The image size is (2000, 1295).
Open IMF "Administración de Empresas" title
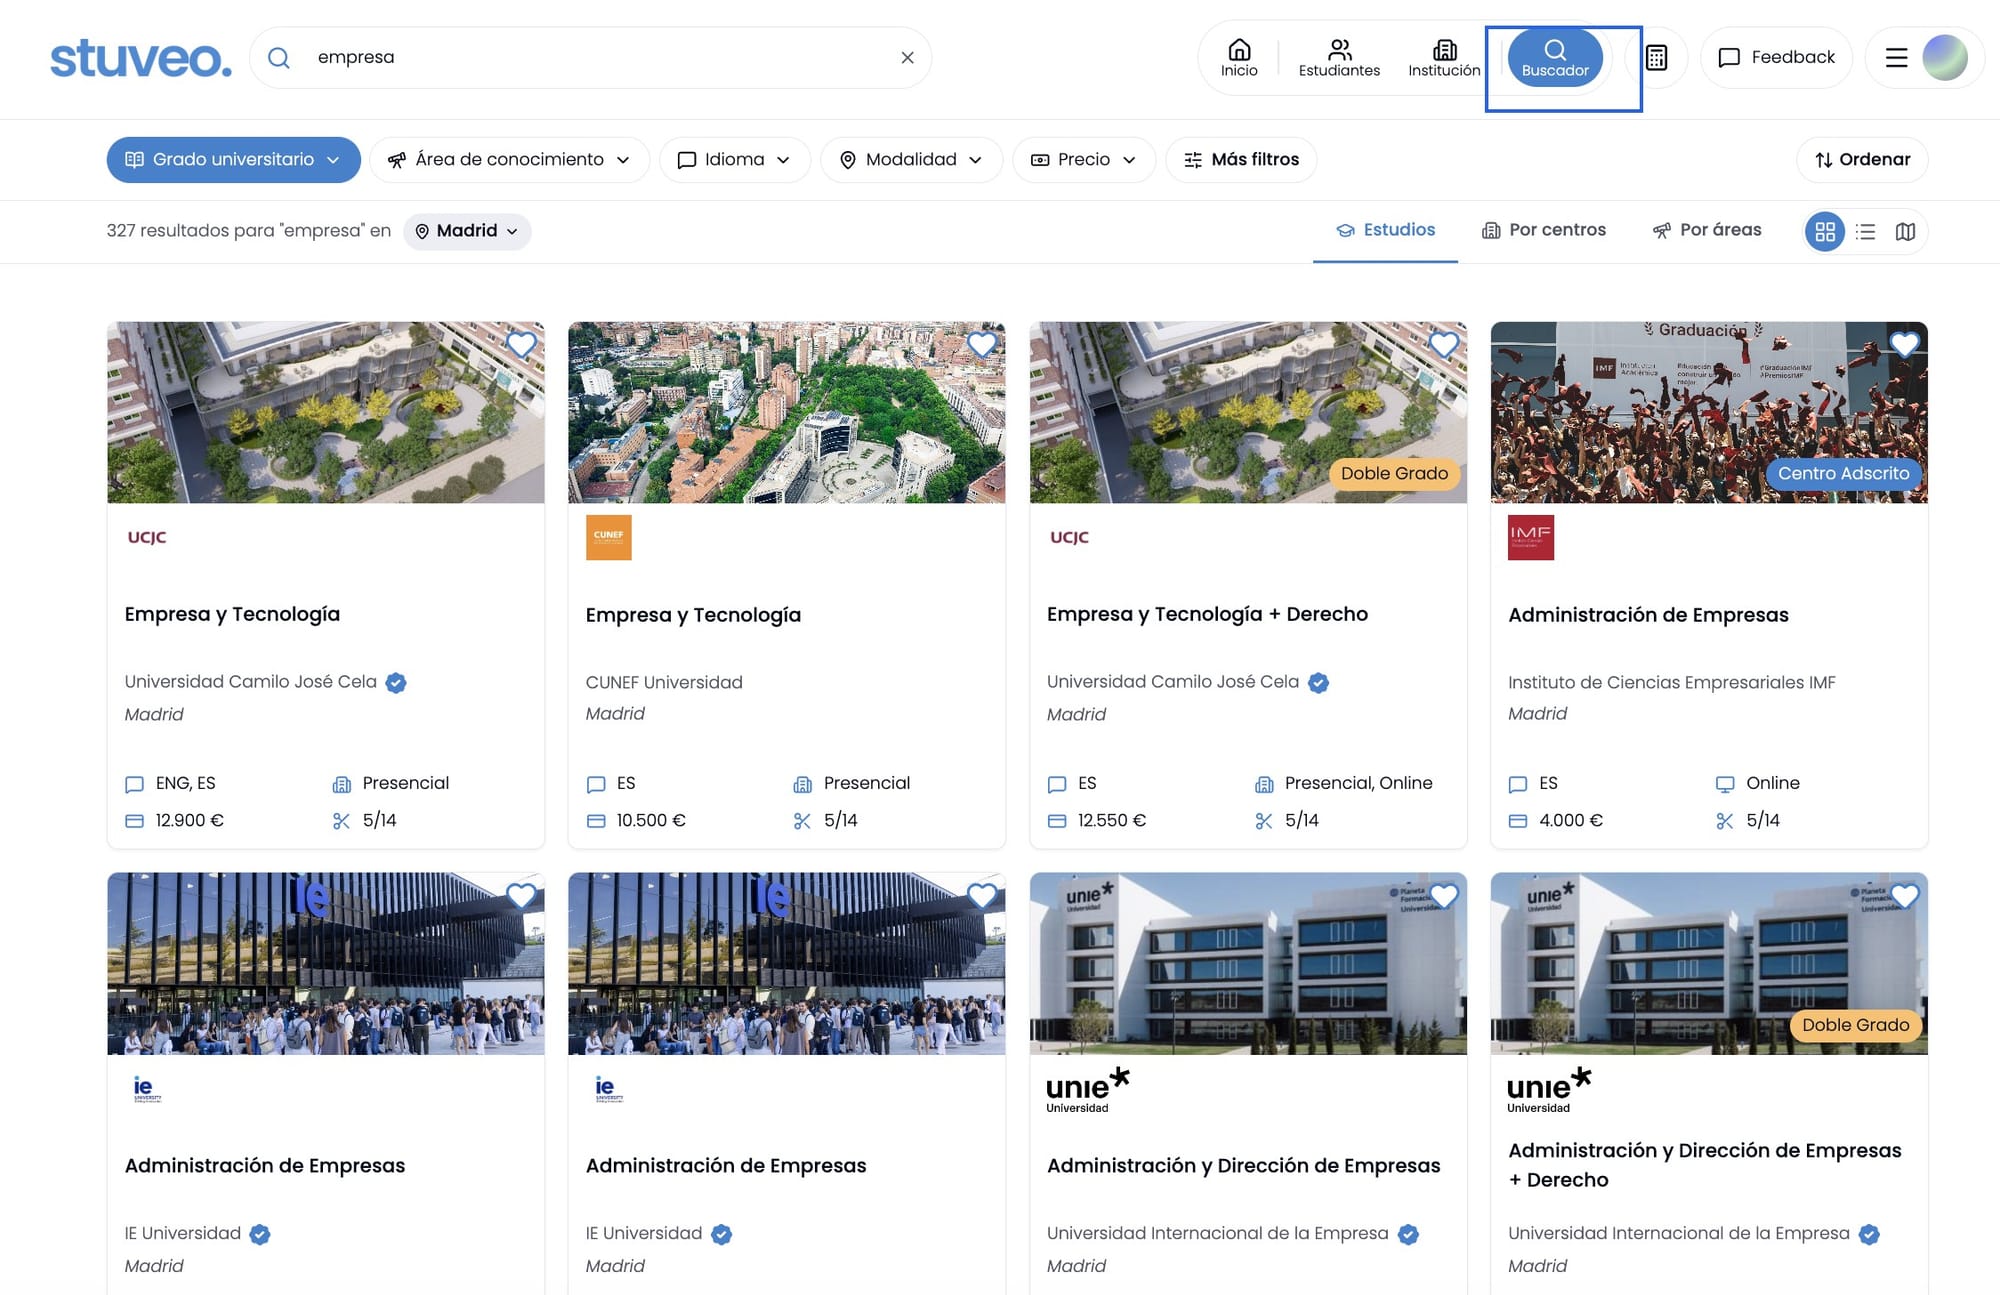(x=1648, y=615)
